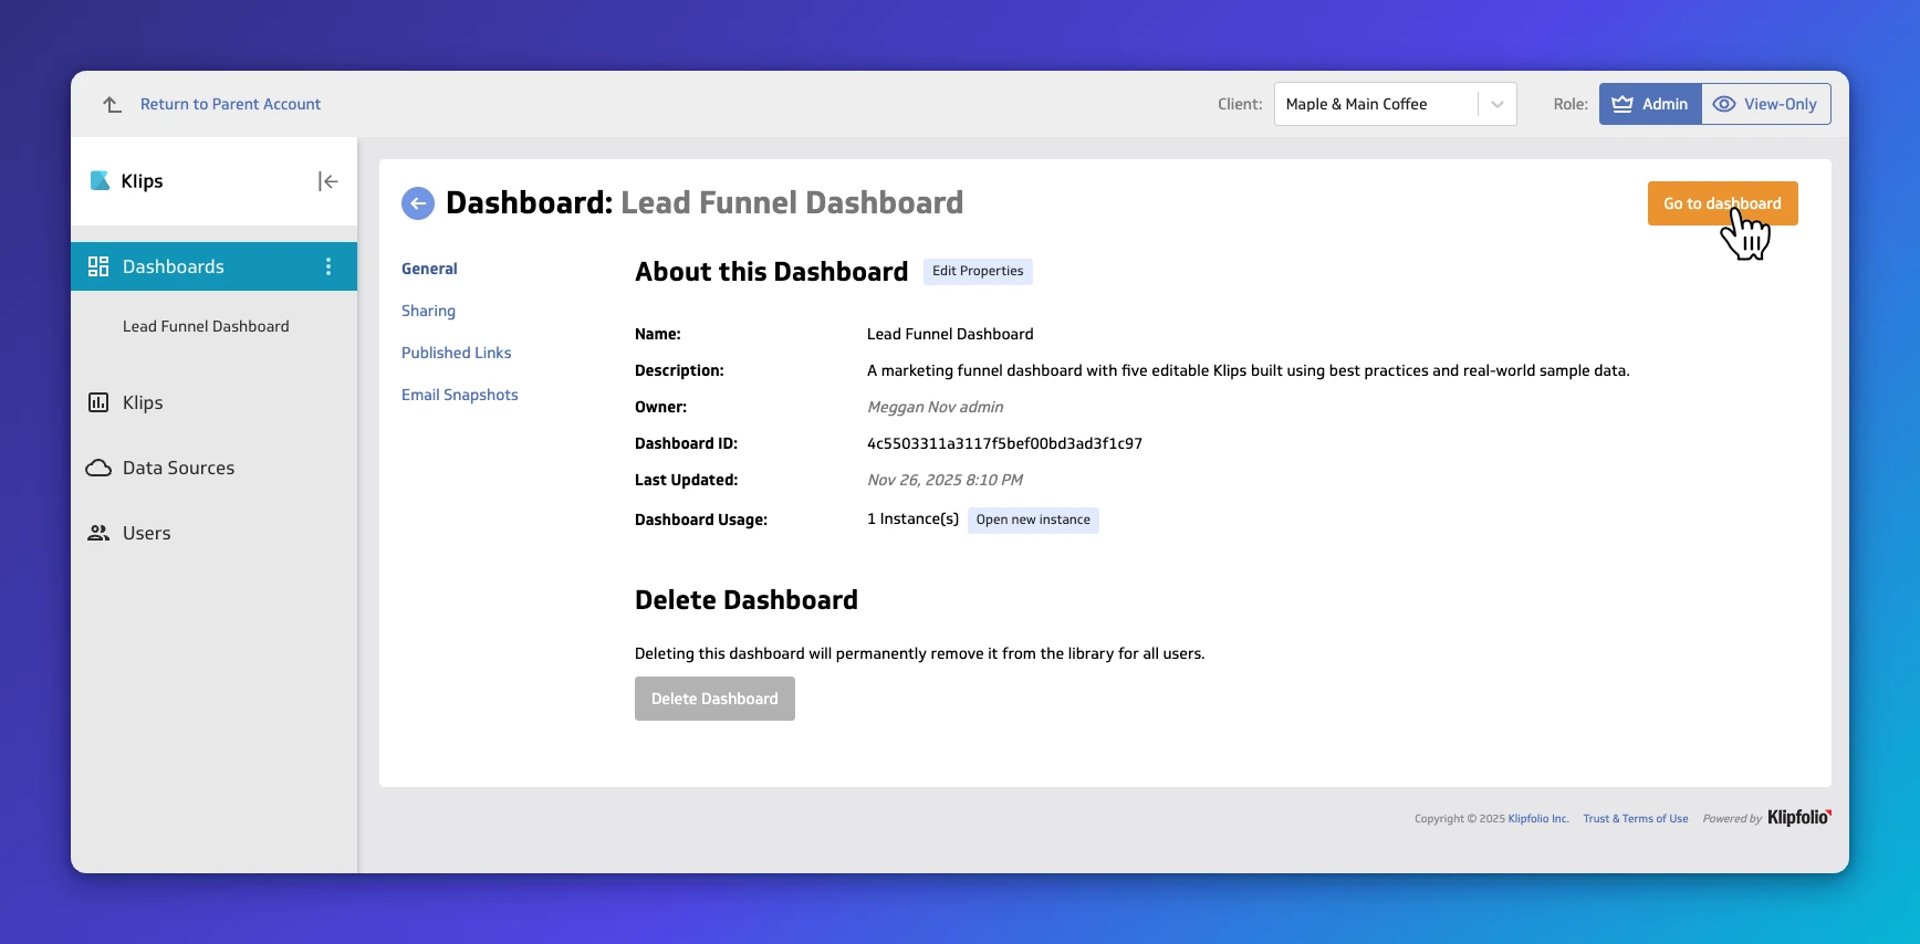Open Email Snapshots tab
Viewport: 1920px width, 944px height.
tap(460, 395)
